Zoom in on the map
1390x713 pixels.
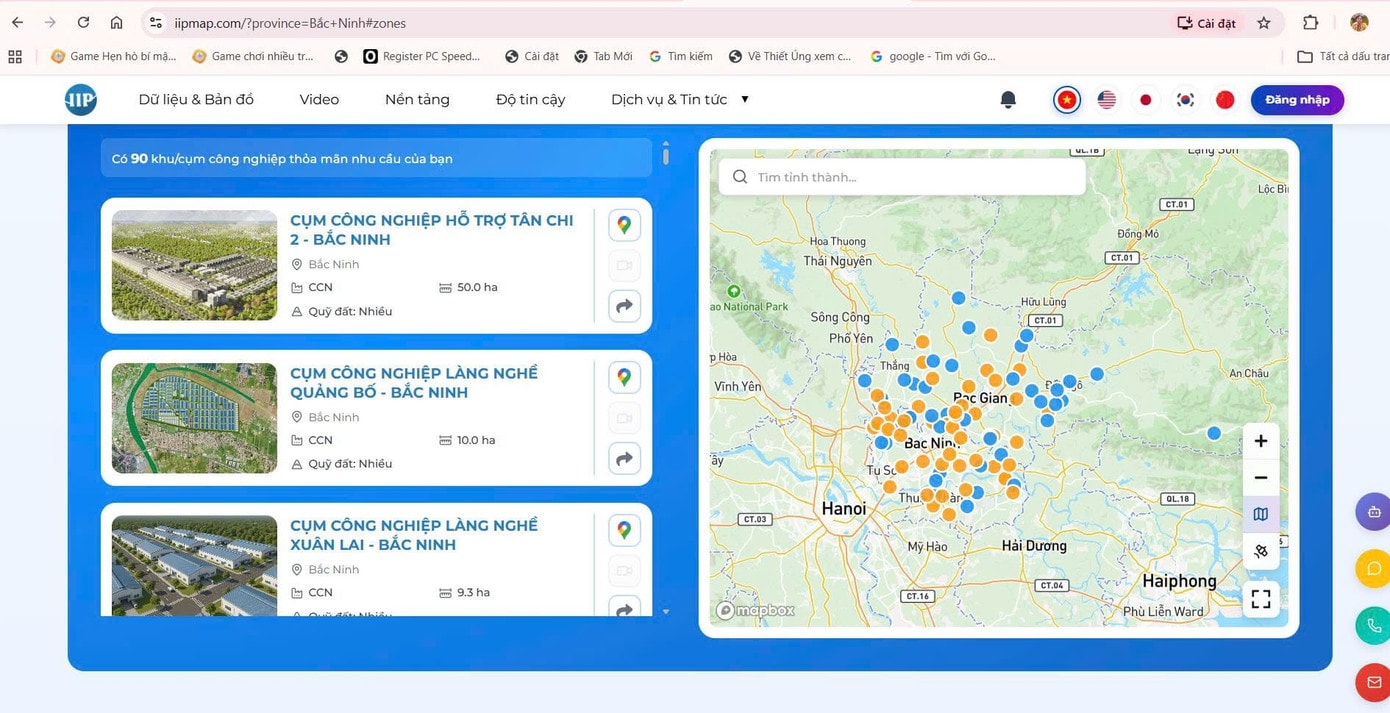(1261, 441)
